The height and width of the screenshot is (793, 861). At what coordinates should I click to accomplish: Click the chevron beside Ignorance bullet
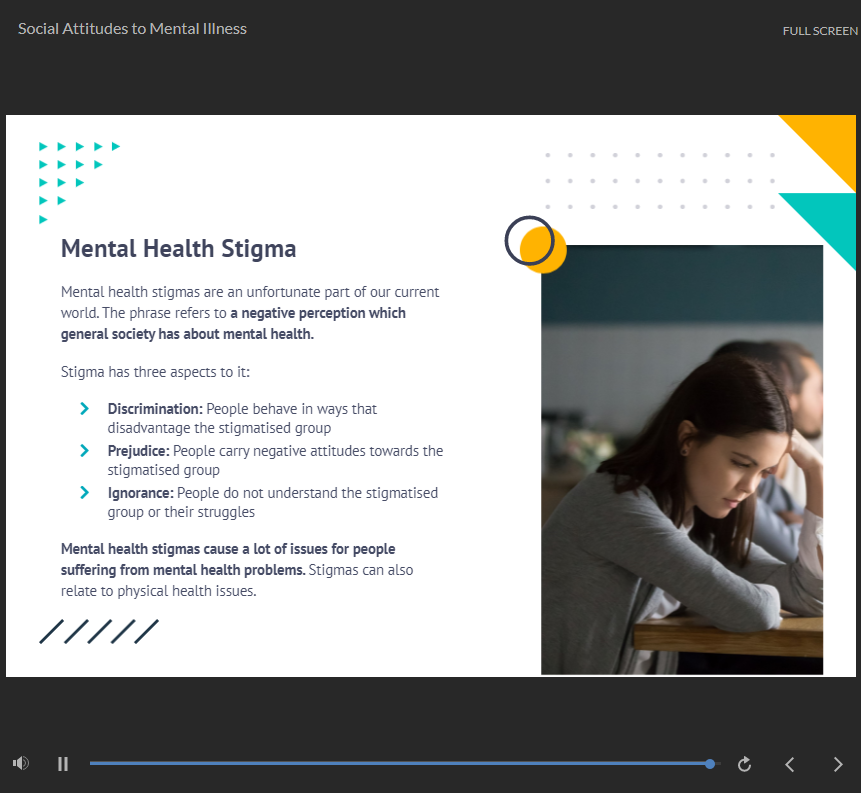pos(85,493)
